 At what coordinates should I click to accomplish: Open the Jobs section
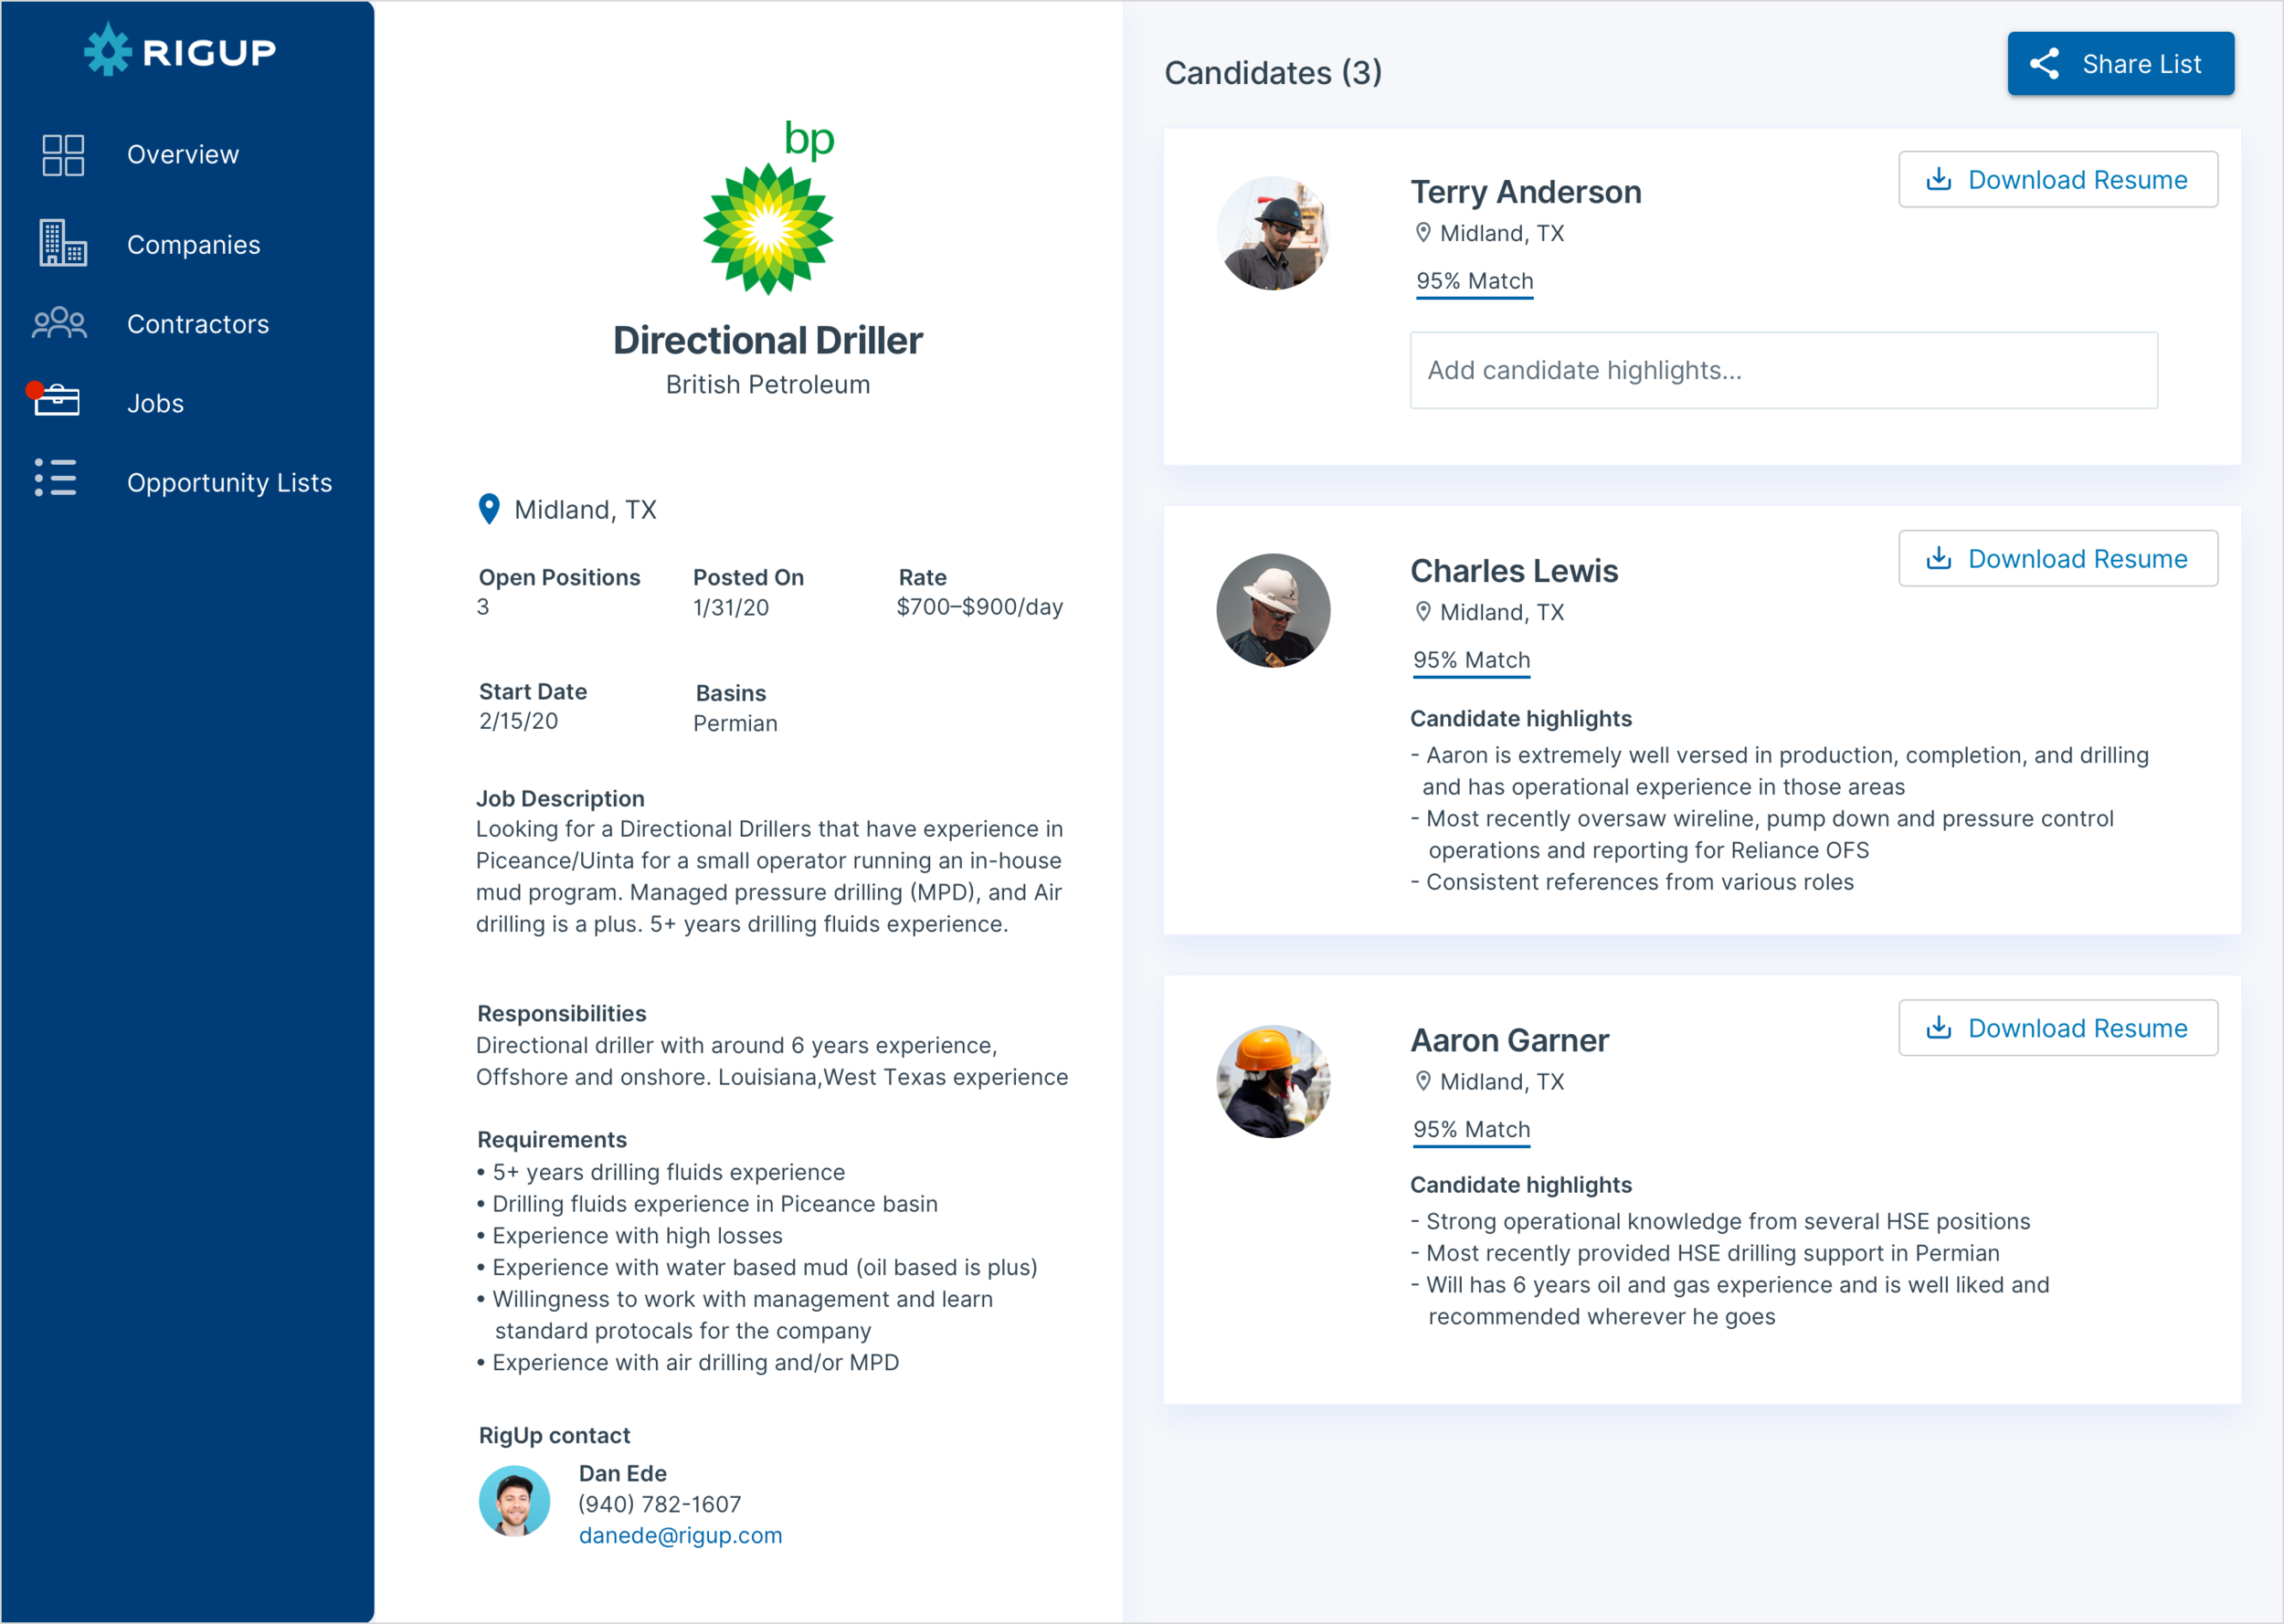tap(156, 403)
